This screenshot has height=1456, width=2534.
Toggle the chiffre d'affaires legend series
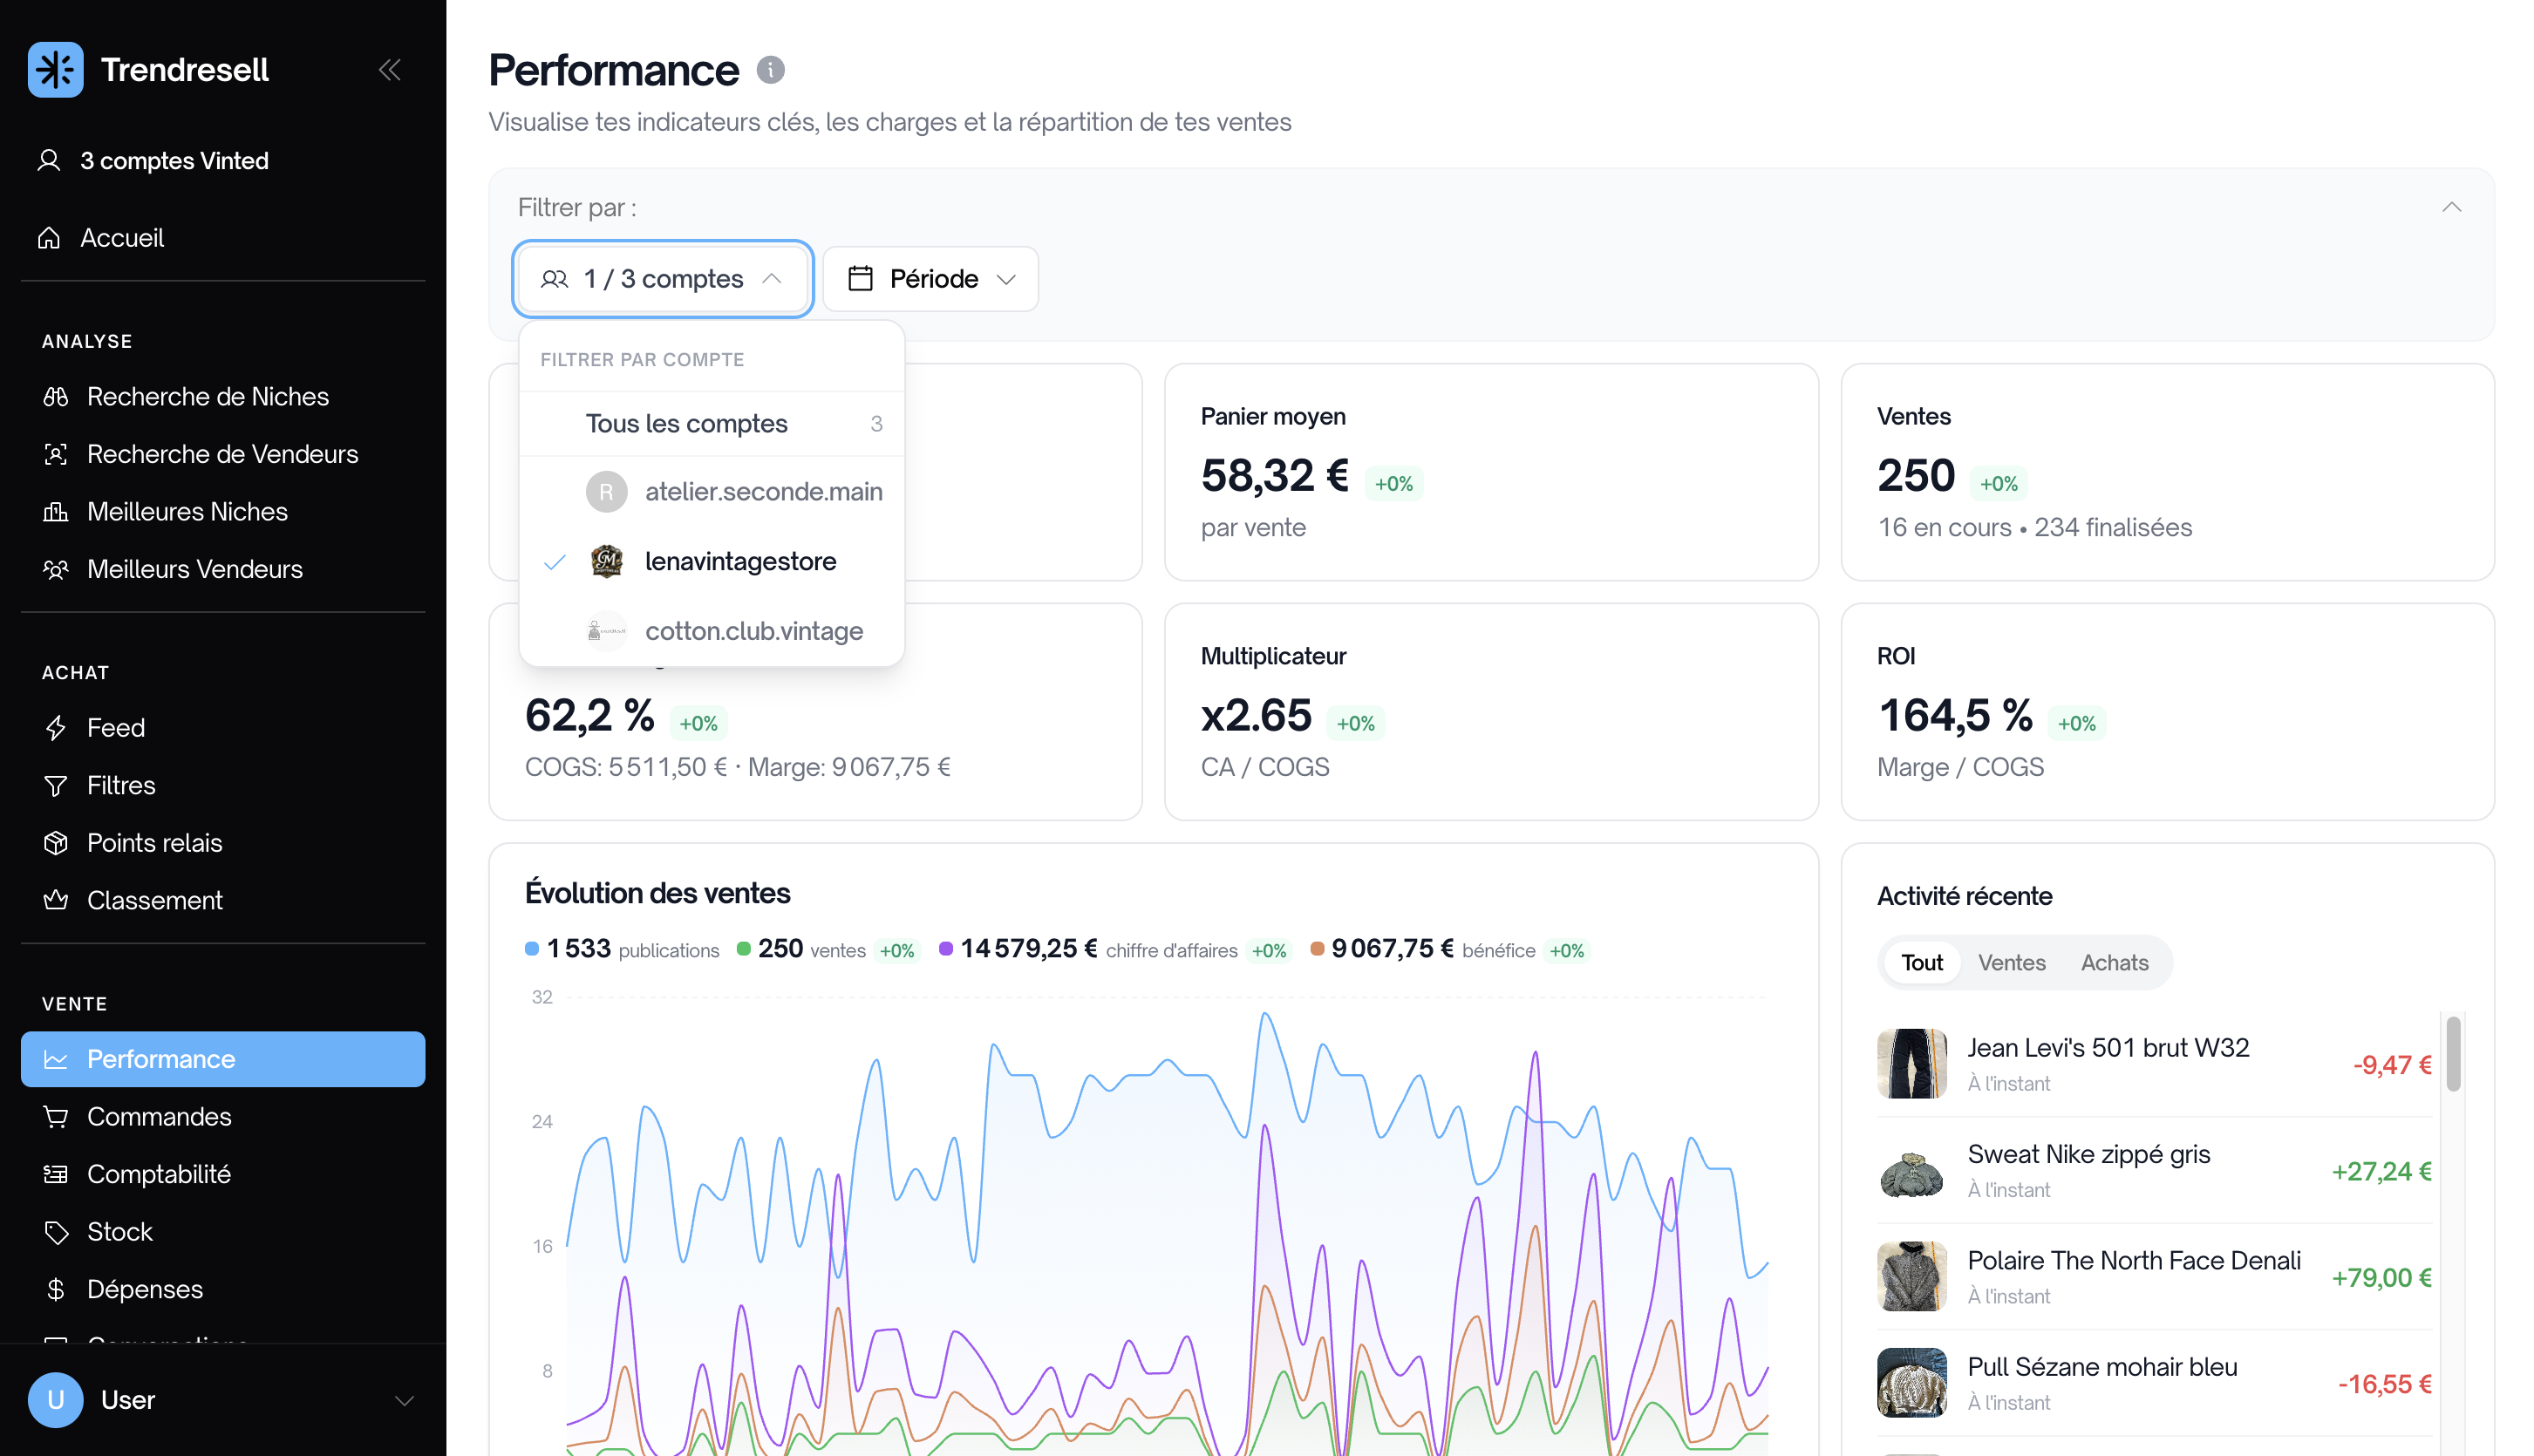click(1114, 949)
